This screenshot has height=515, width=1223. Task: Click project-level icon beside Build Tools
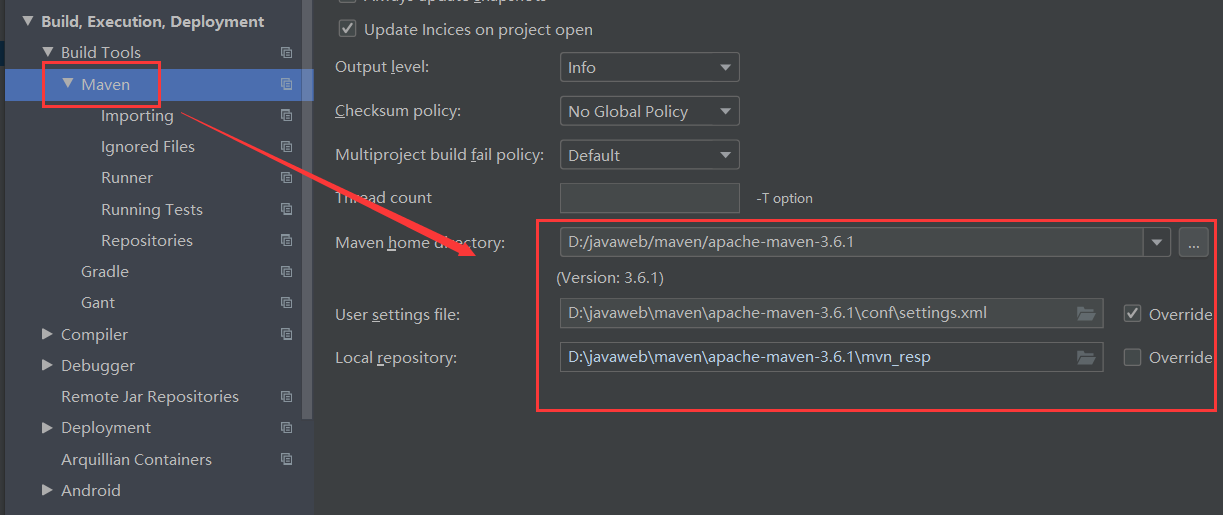(x=287, y=53)
